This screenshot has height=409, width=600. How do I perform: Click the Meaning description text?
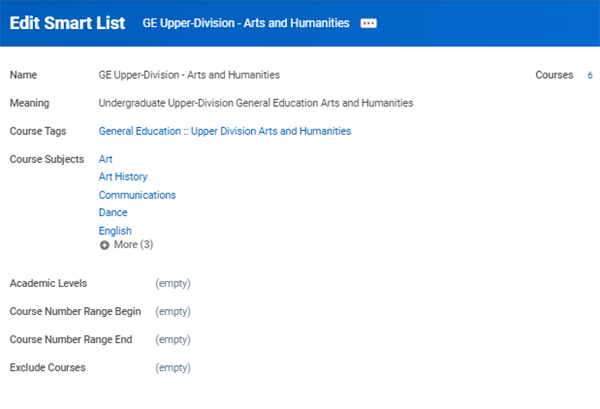click(256, 103)
